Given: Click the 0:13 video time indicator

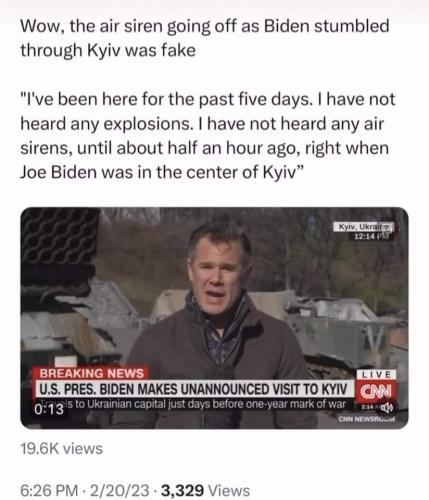Looking at the screenshot, I should [x=49, y=409].
